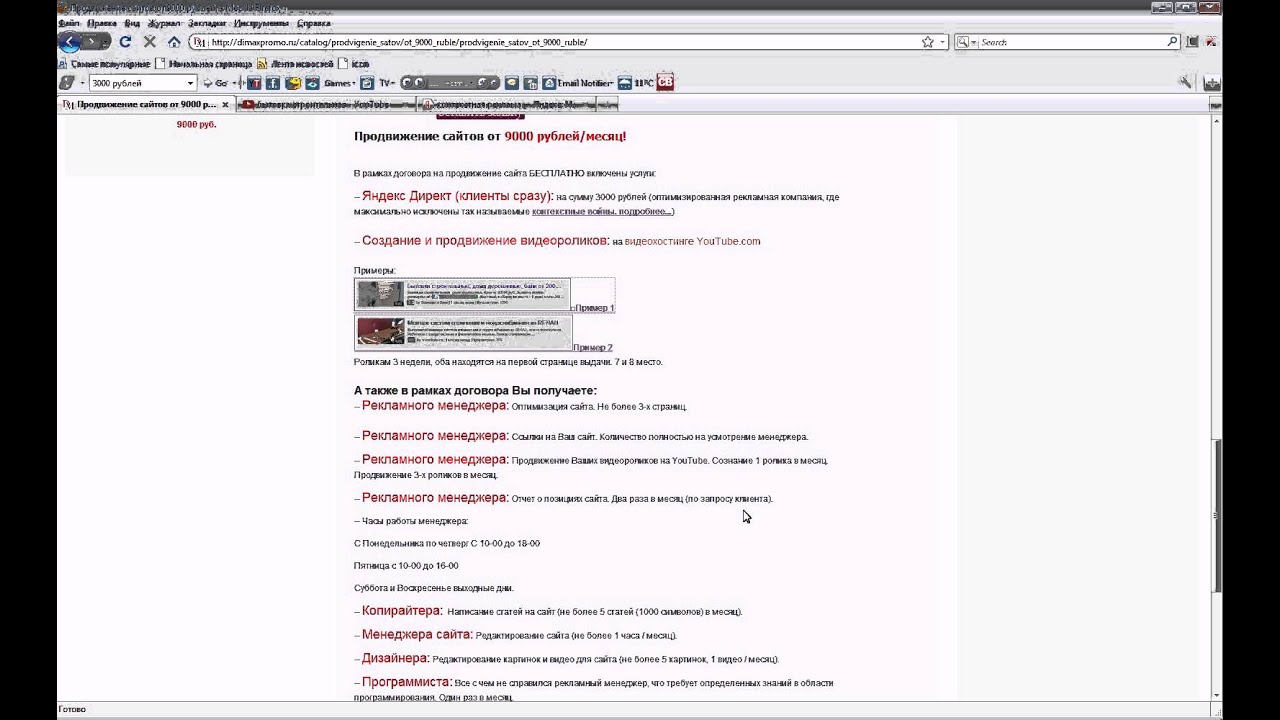Click the magnifier icon in the search box

click(1173, 42)
